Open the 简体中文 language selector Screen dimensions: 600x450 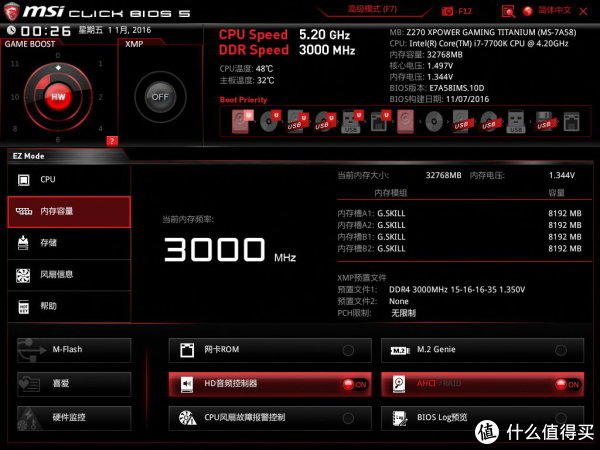554,10
